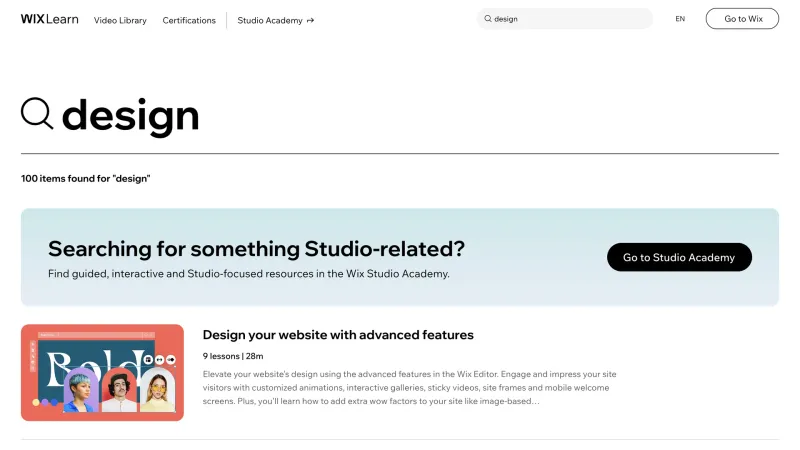800x450 pixels.
Task: Click Go to Studio Academy button
Action: (679, 257)
